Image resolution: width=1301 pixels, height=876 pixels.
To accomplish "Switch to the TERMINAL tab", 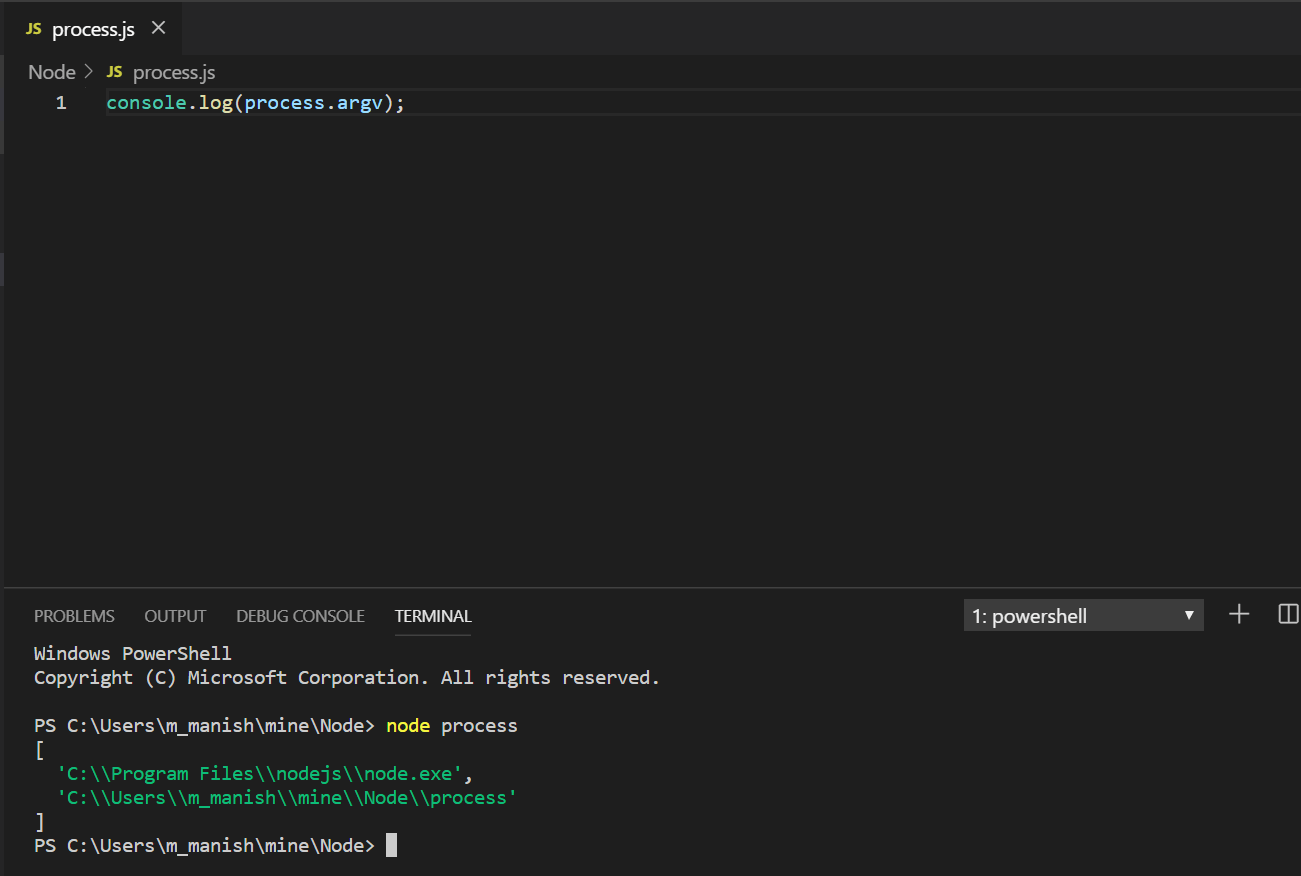I will [x=432, y=615].
